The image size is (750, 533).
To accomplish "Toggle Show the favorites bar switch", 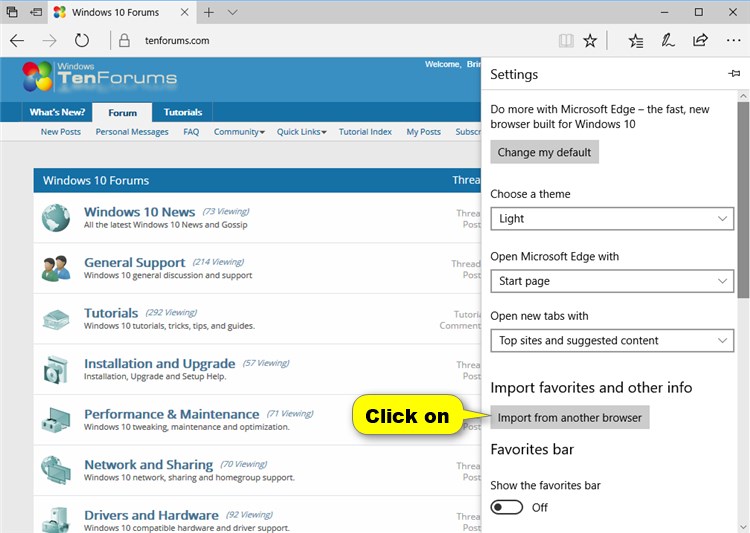I will [x=507, y=507].
